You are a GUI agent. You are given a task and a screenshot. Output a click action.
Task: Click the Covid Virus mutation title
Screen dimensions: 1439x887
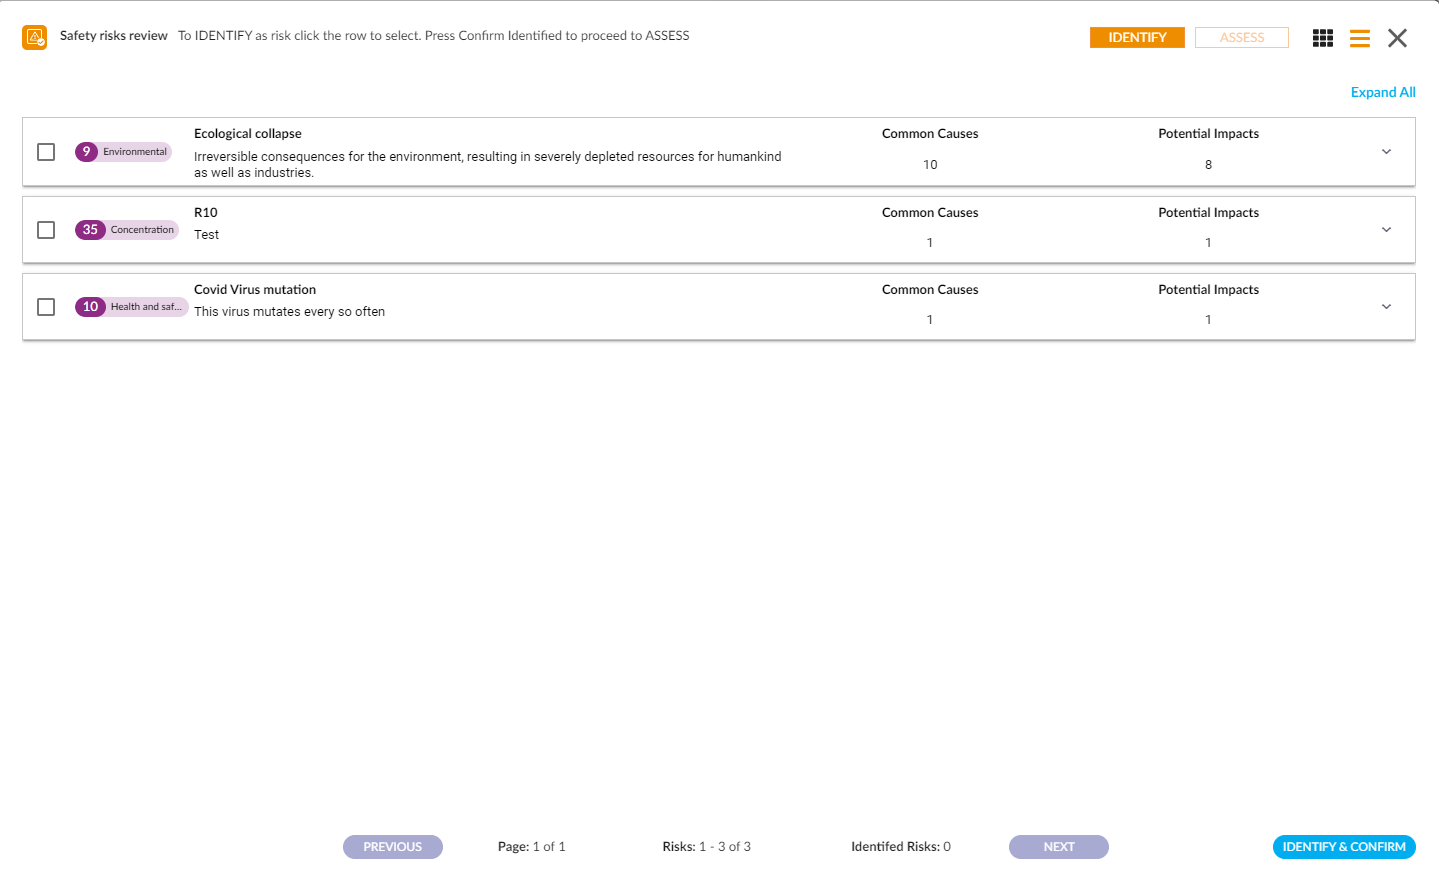click(x=255, y=290)
